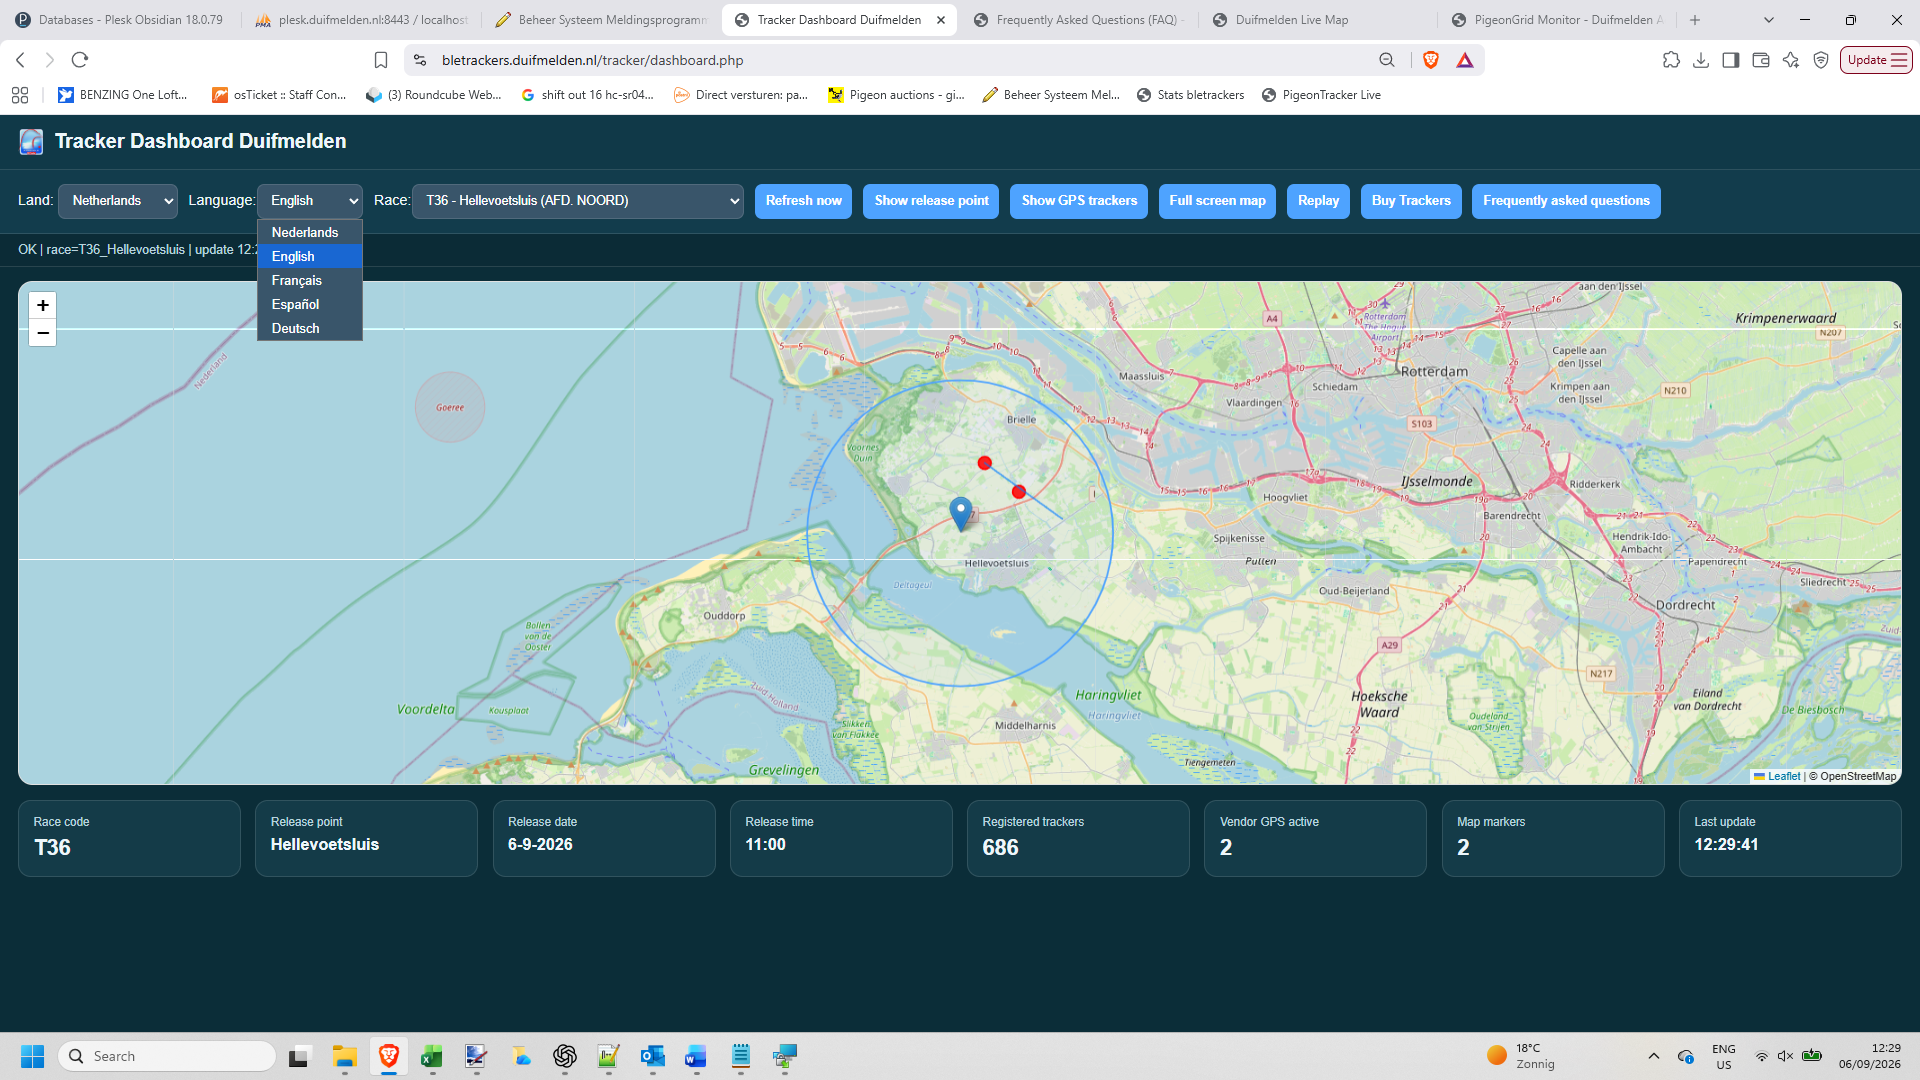Open Buy Trackers
Screen dimensions: 1920x1080
(1411, 201)
